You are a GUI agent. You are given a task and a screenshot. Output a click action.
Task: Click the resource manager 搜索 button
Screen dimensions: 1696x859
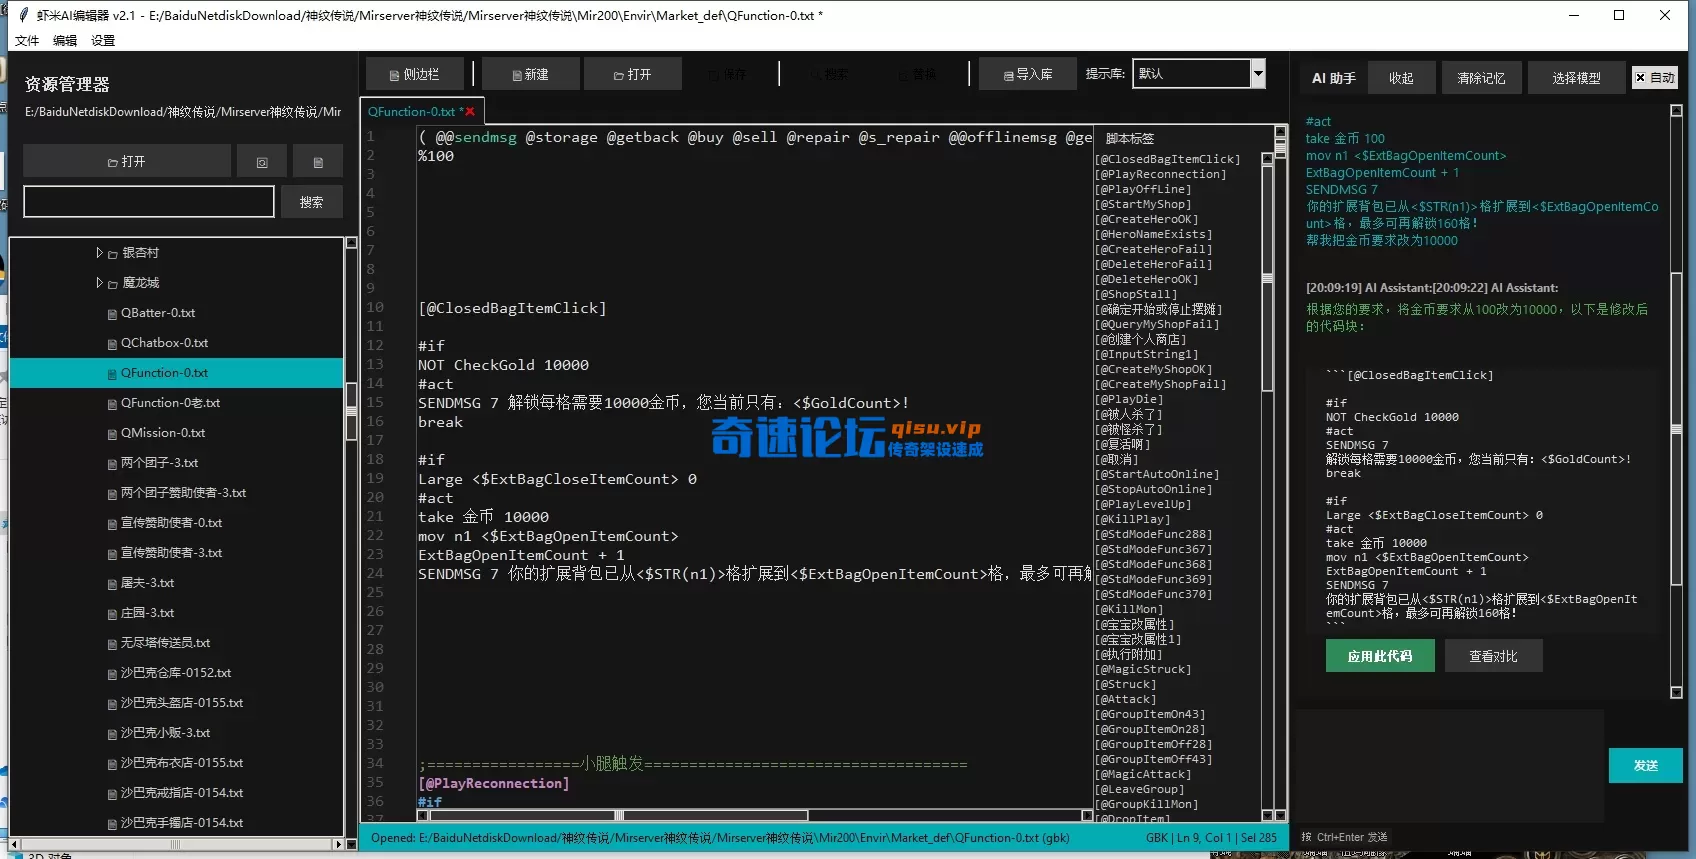[x=311, y=201]
